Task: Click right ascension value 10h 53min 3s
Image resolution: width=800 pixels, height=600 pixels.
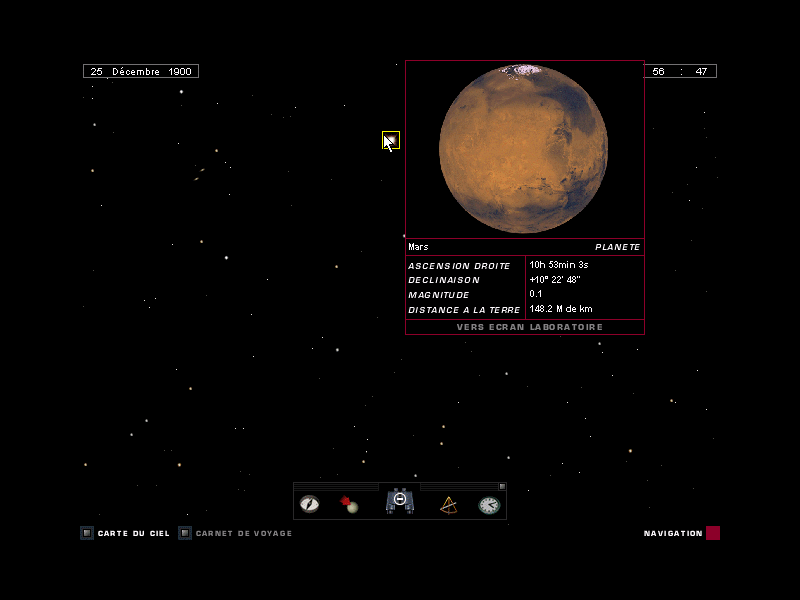Action: pos(559,265)
